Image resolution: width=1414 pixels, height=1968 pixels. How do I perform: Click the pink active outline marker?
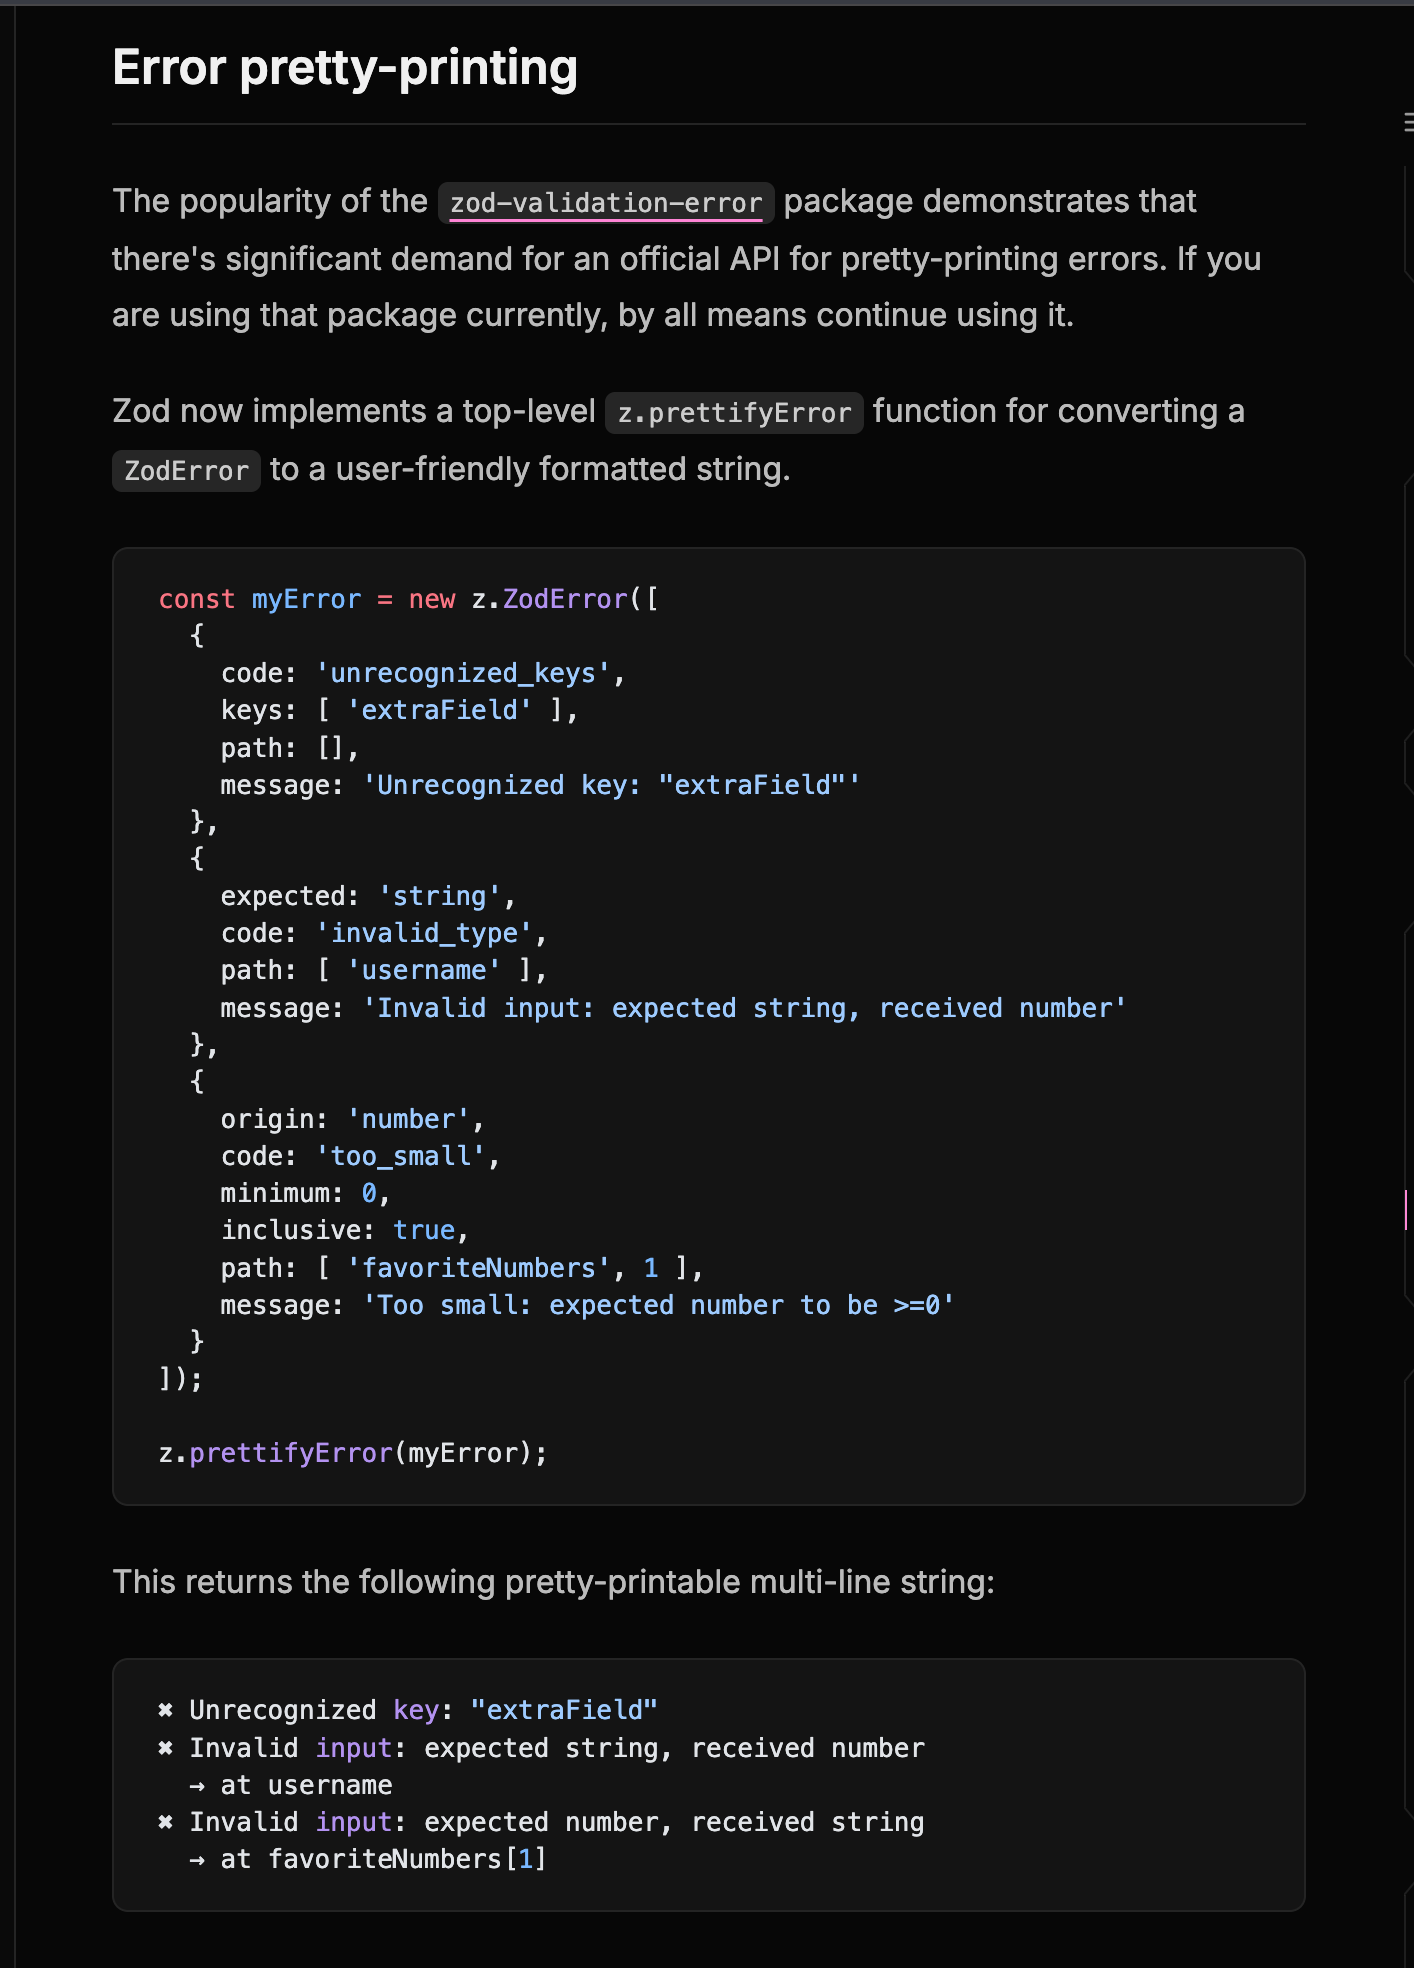tap(1406, 1209)
